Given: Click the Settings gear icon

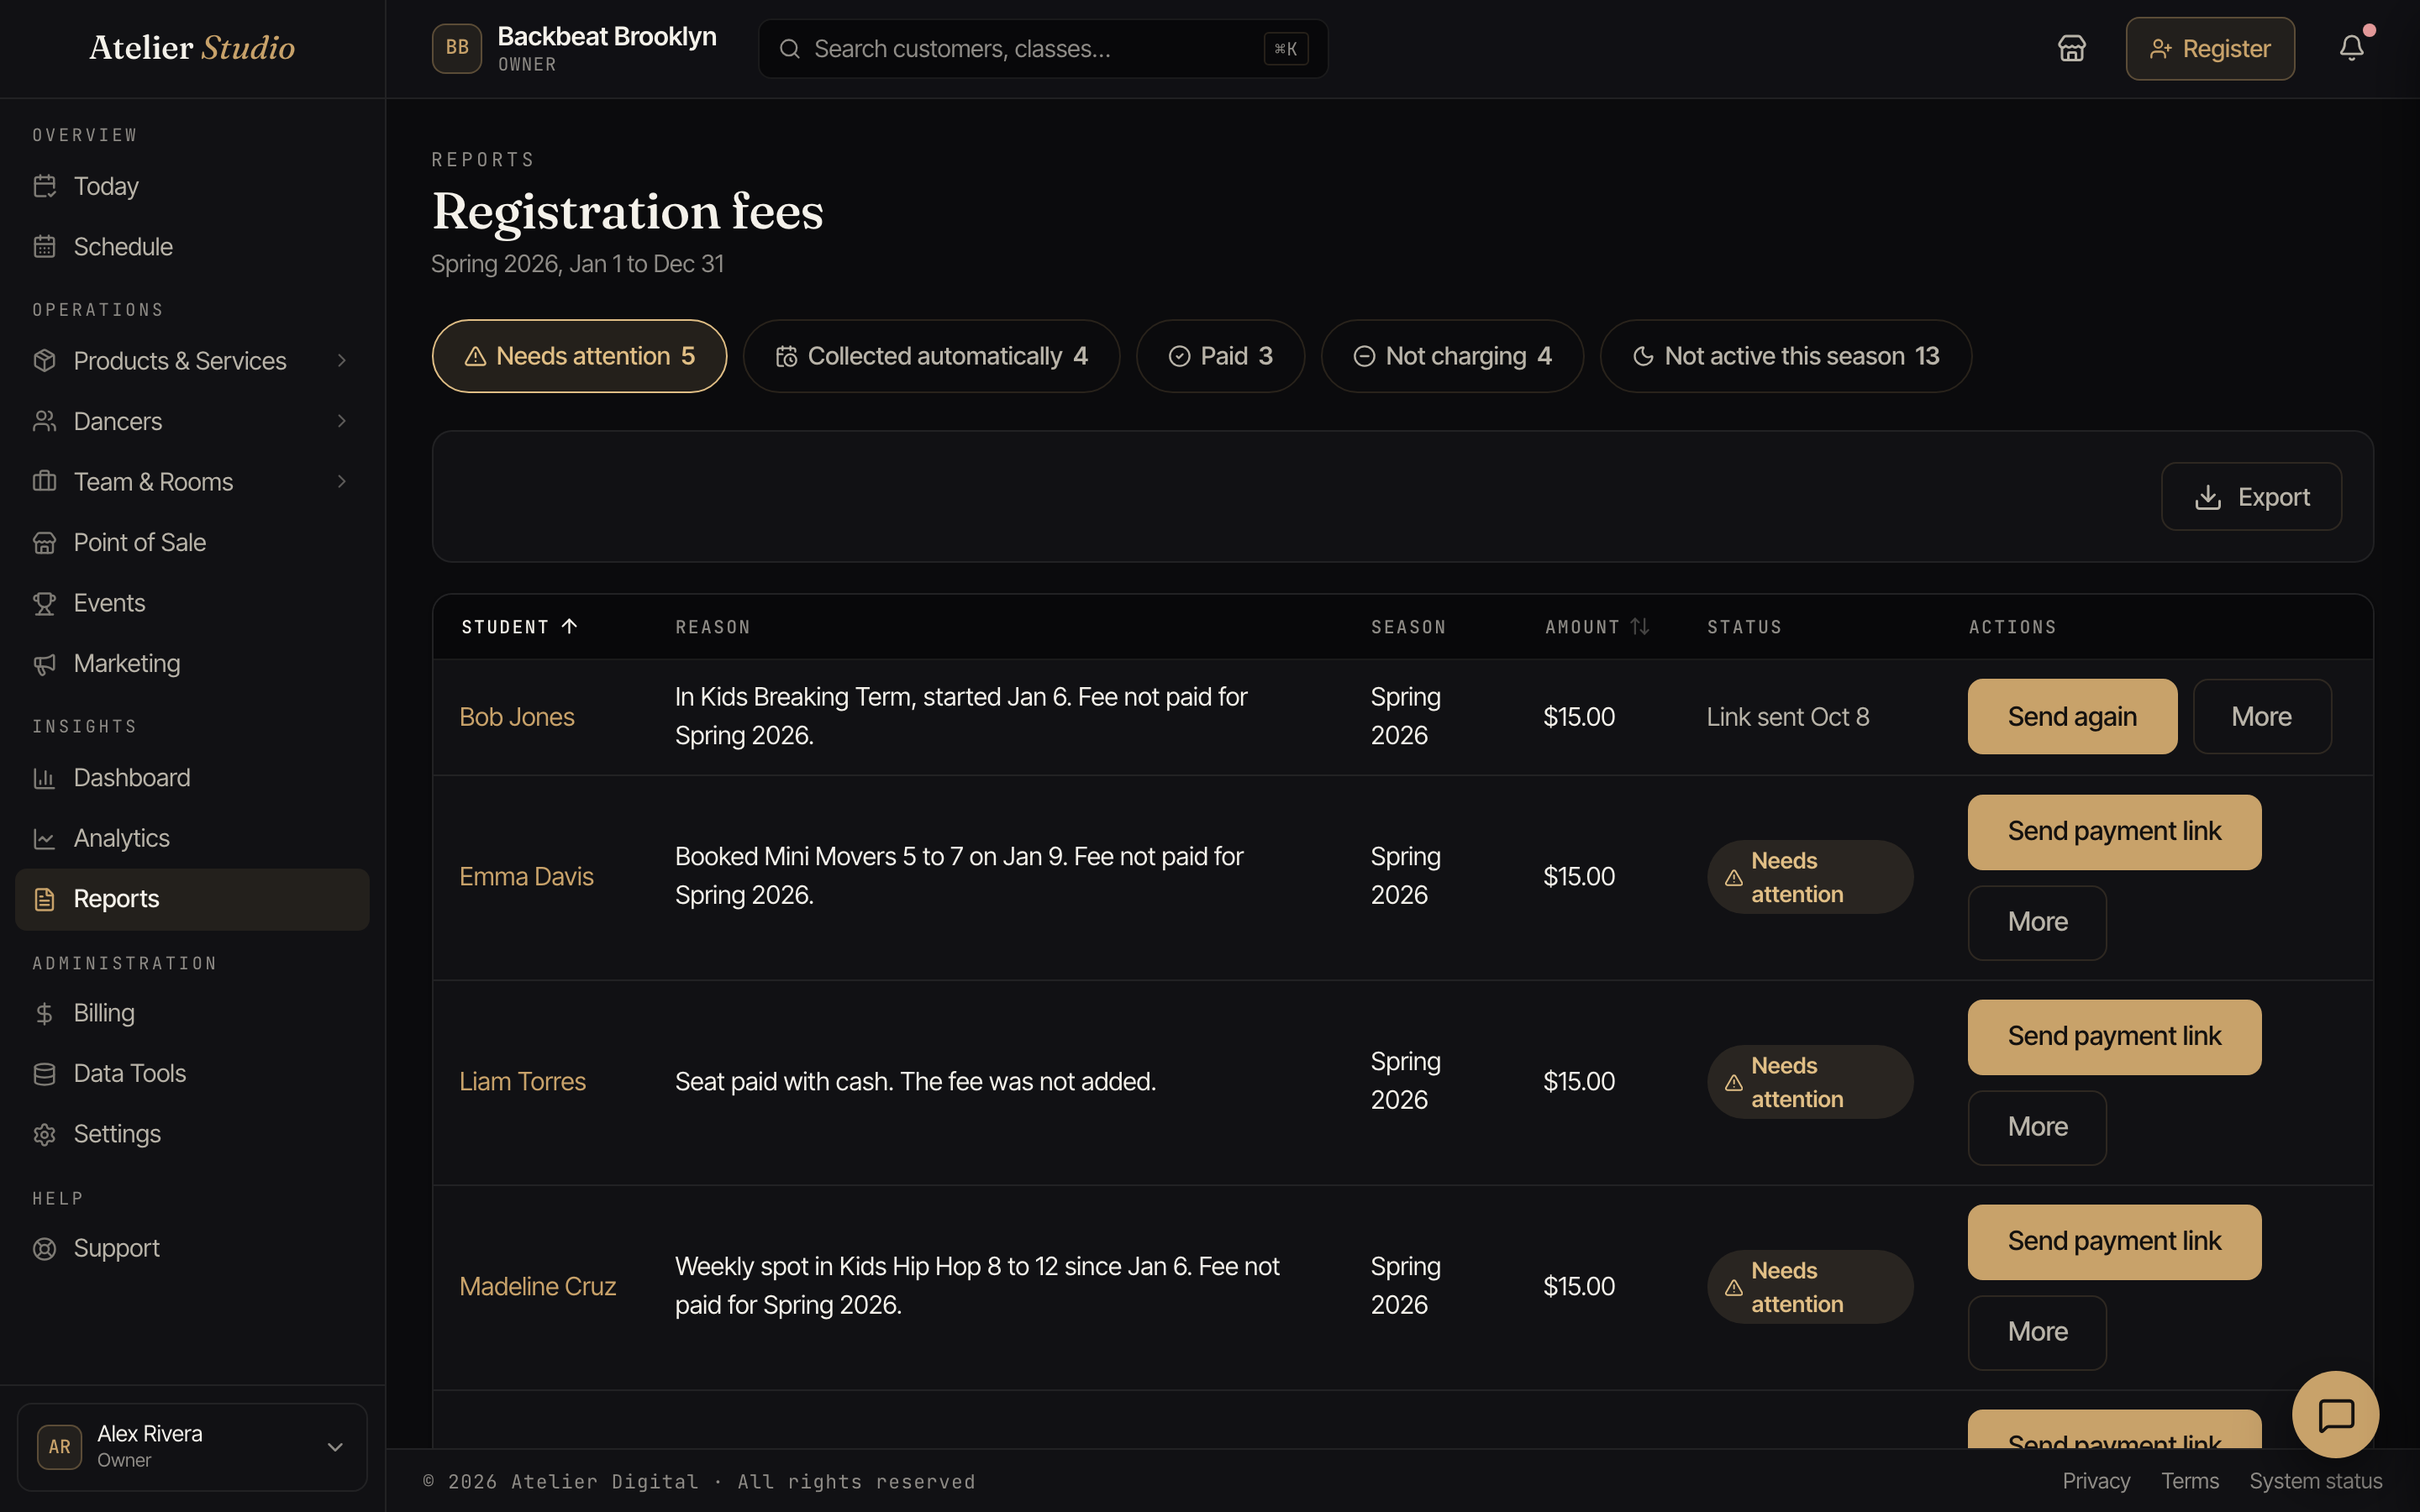Looking at the screenshot, I should tap(44, 1134).
